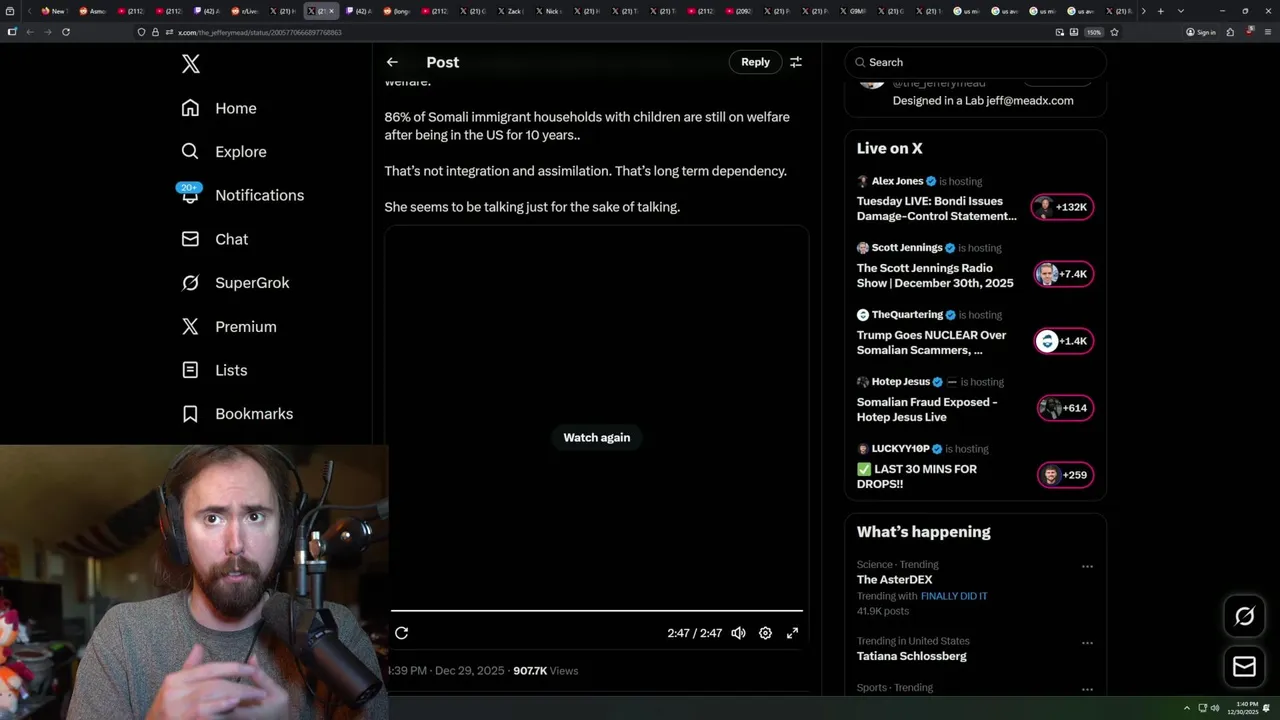This screenshot has height=720, width=1280.
Task: Click the video replay icon
Action: coord(401,633)
